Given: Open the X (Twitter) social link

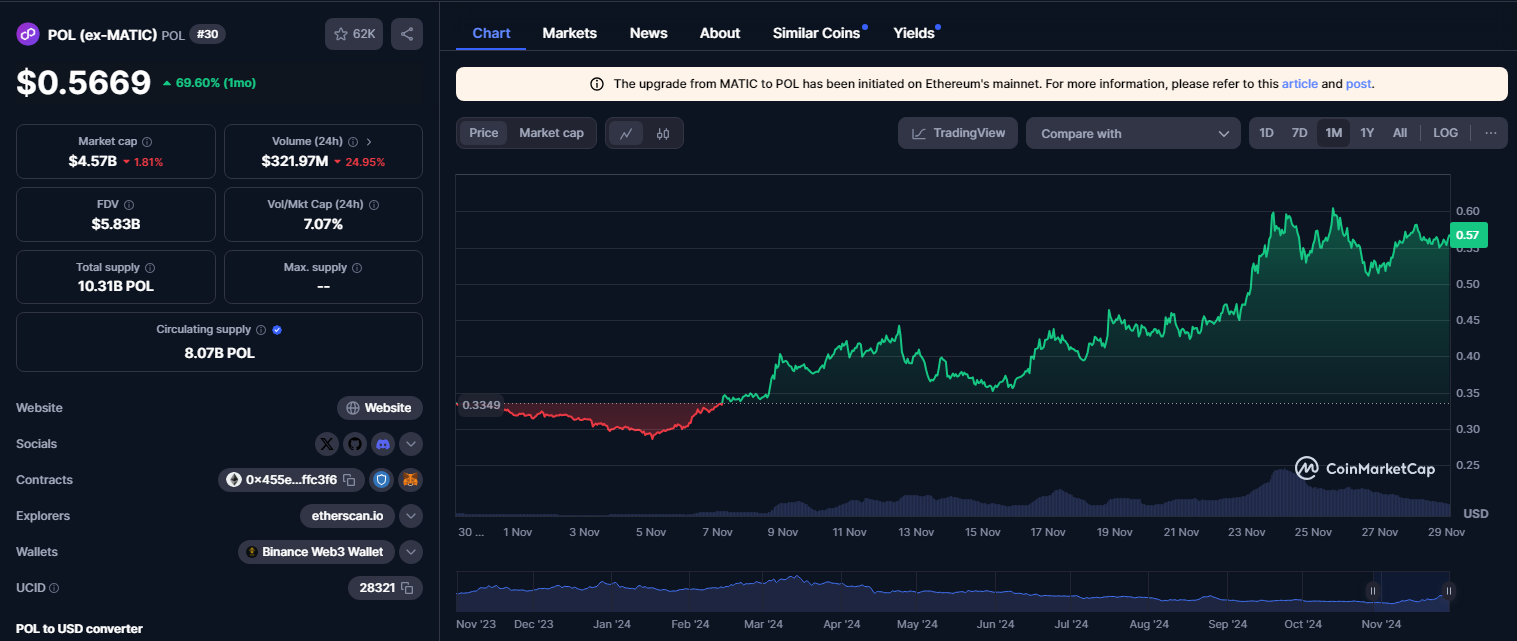Looking at the screenshot, I should coord(327,444).
